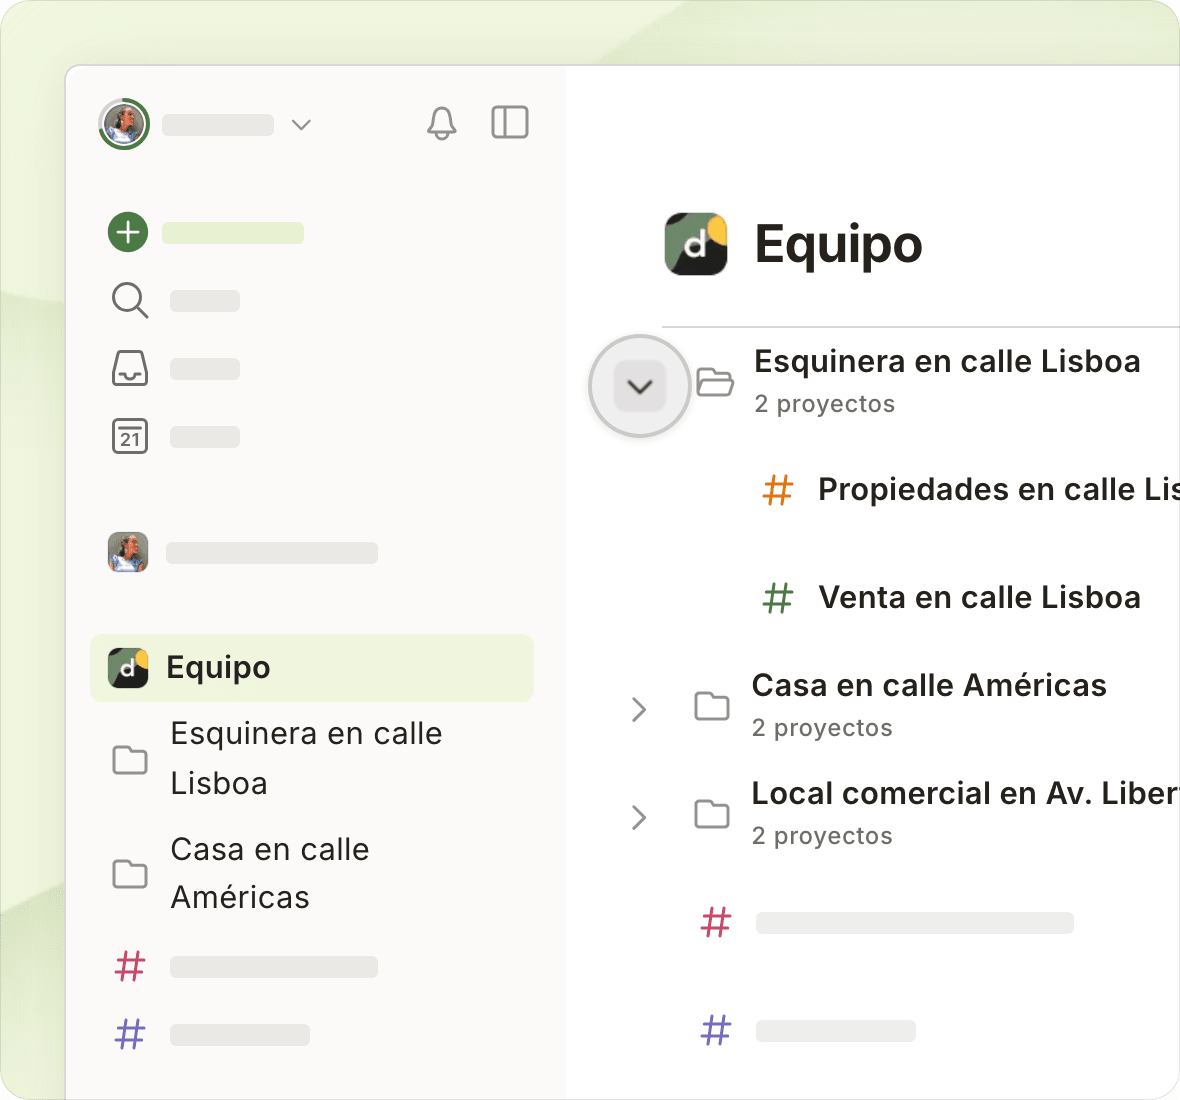Screen dimensions: 1180x1100
Task: Open Esquinera en calle Lisboa sidebar folder
Action: pyautogui.click(x=306, y=758)
